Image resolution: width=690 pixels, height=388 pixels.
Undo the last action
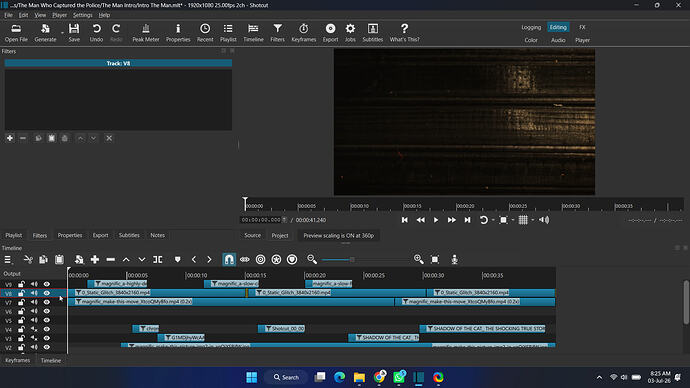(96, 33)
